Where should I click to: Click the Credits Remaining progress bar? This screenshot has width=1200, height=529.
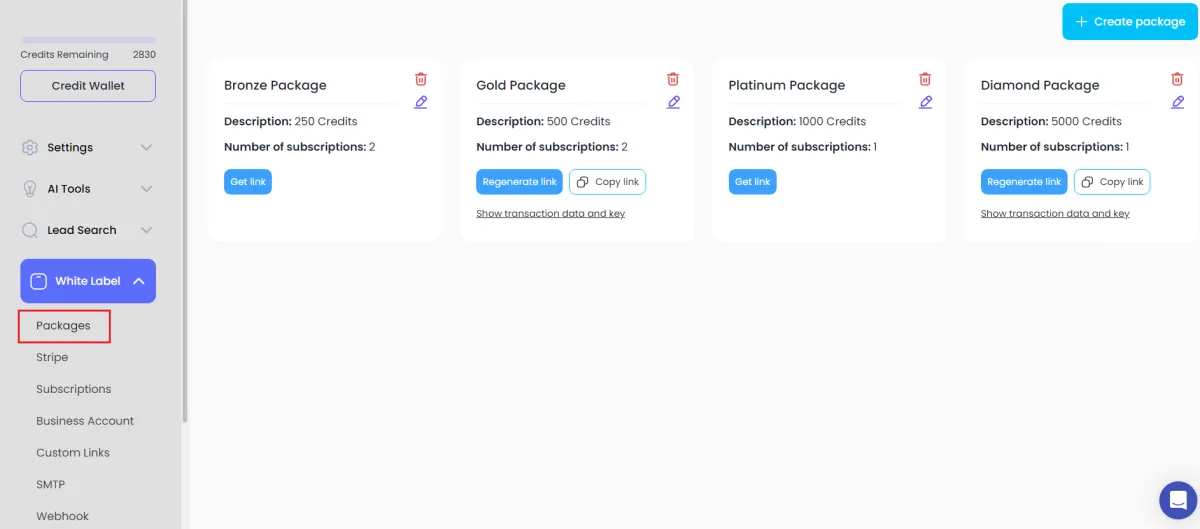tap(88, 40)
